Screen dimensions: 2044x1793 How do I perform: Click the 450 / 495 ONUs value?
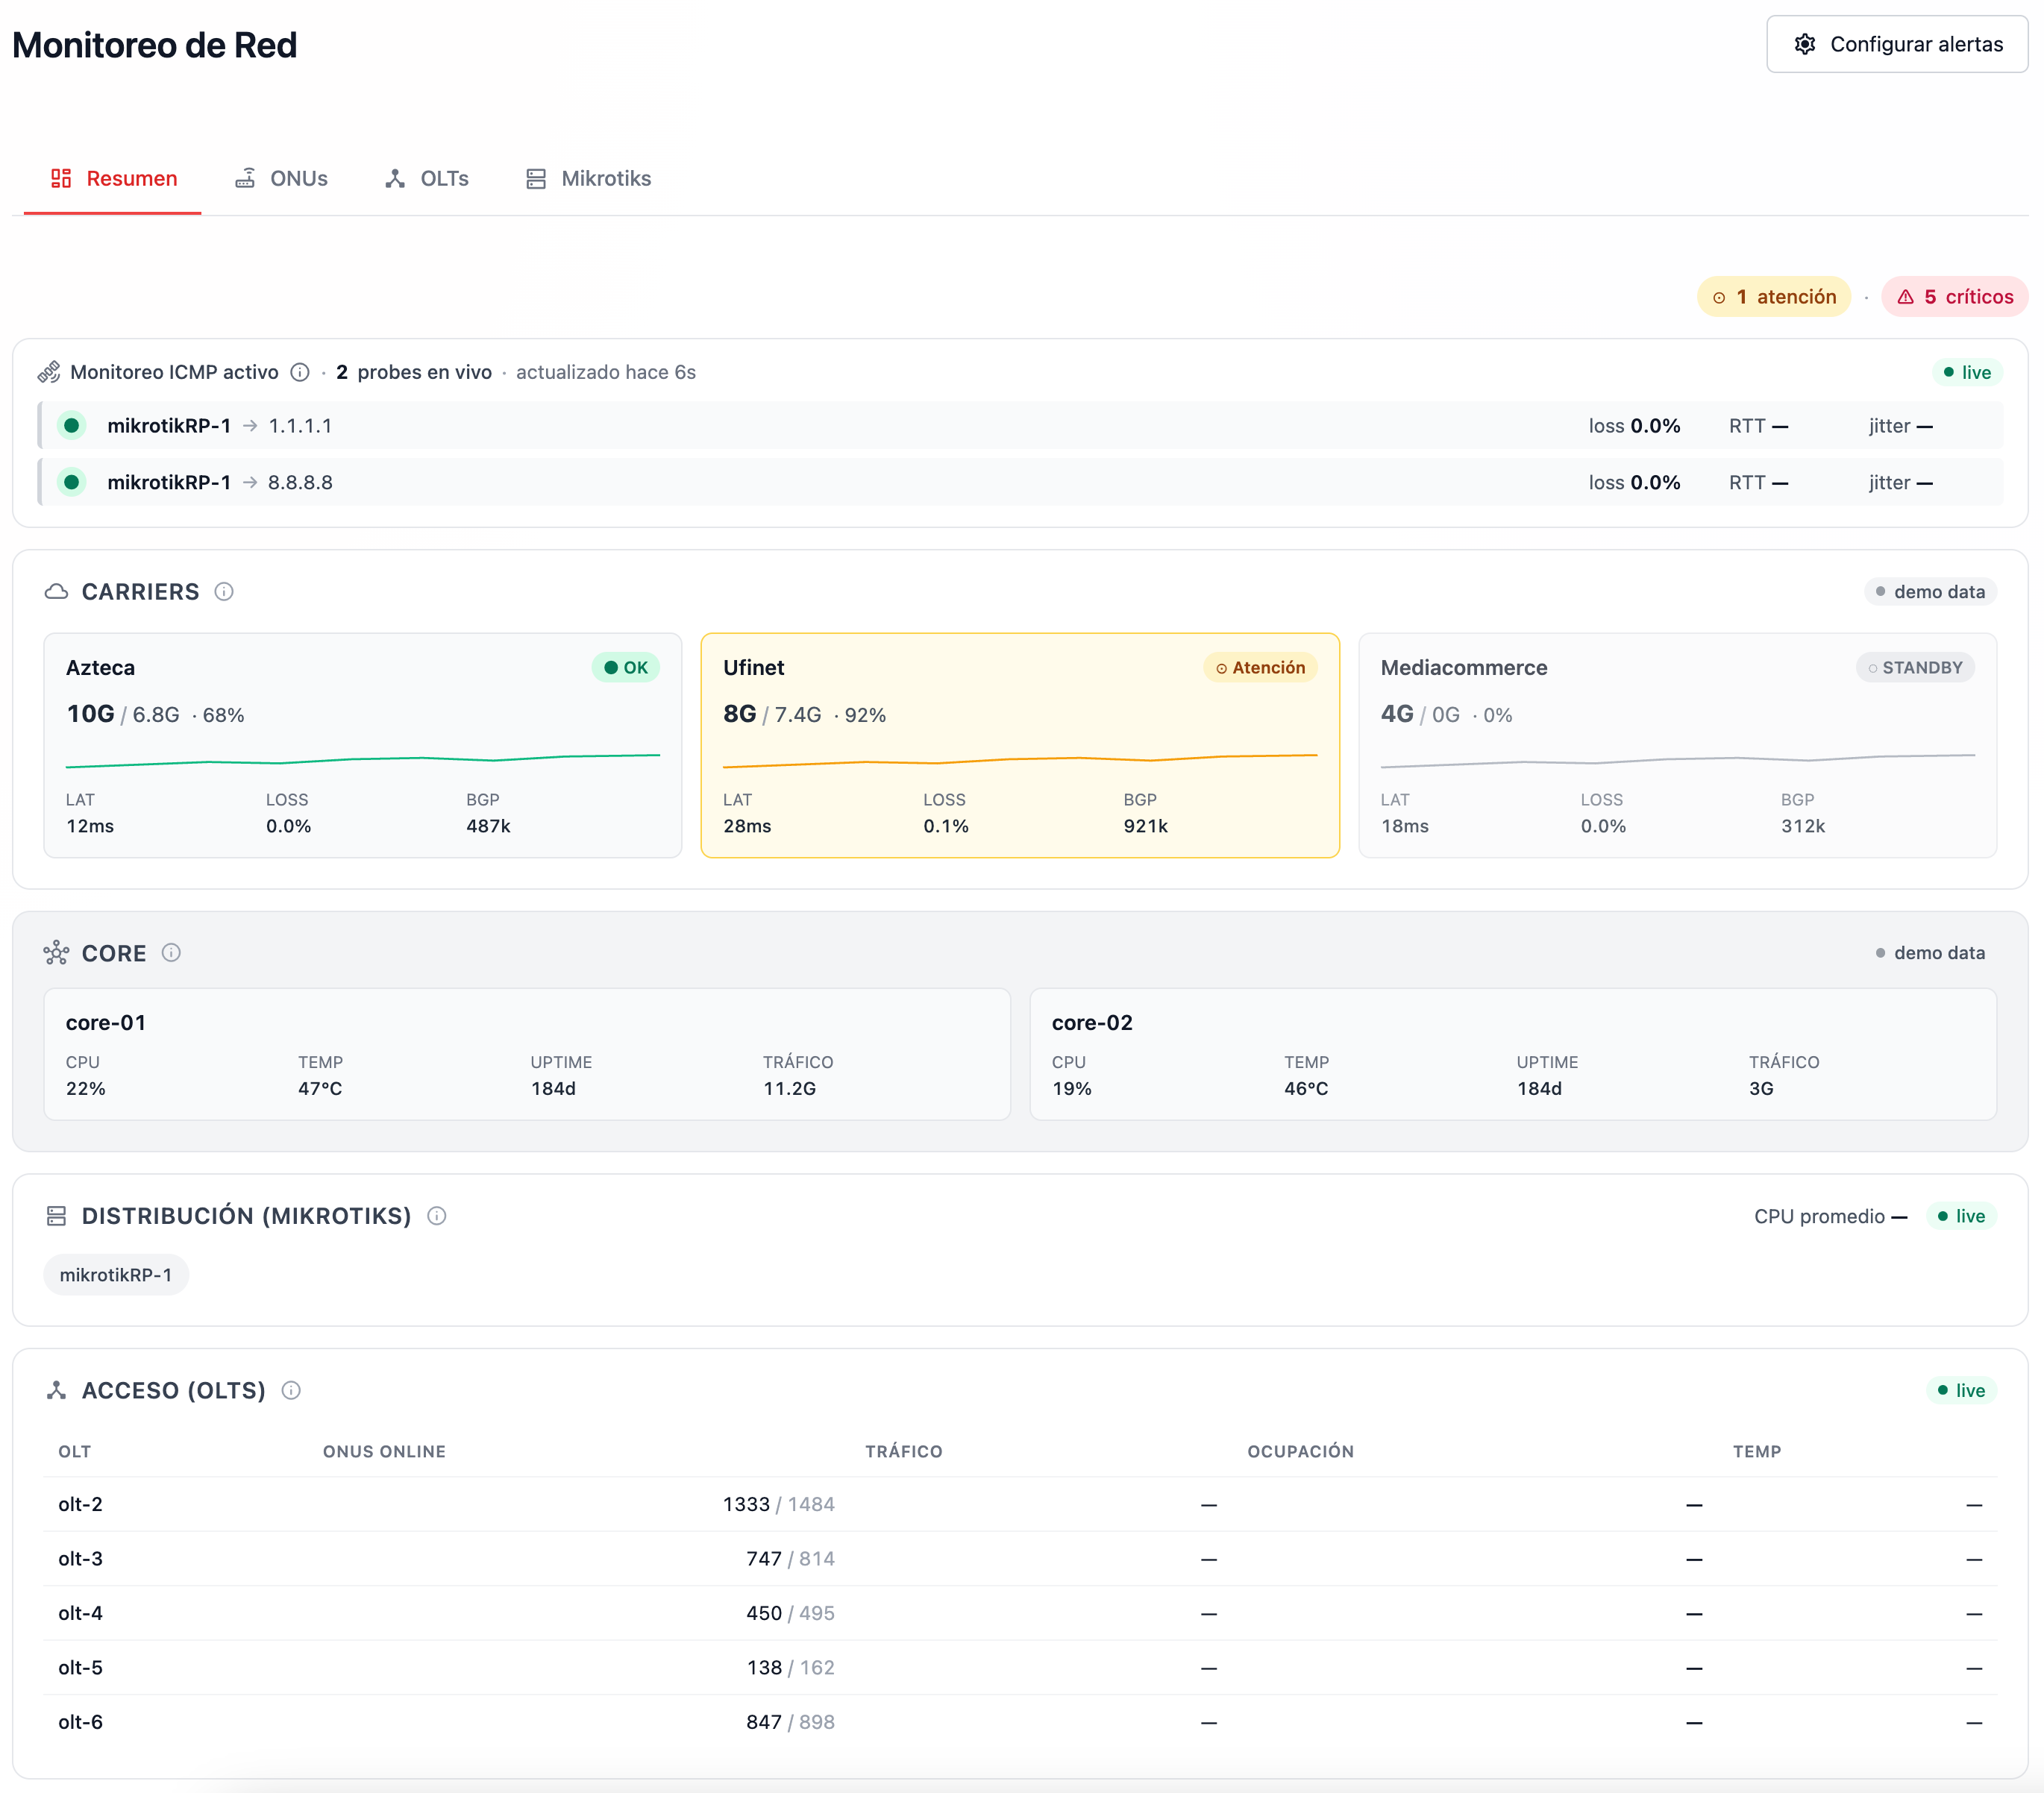(x=790, y=1613)
